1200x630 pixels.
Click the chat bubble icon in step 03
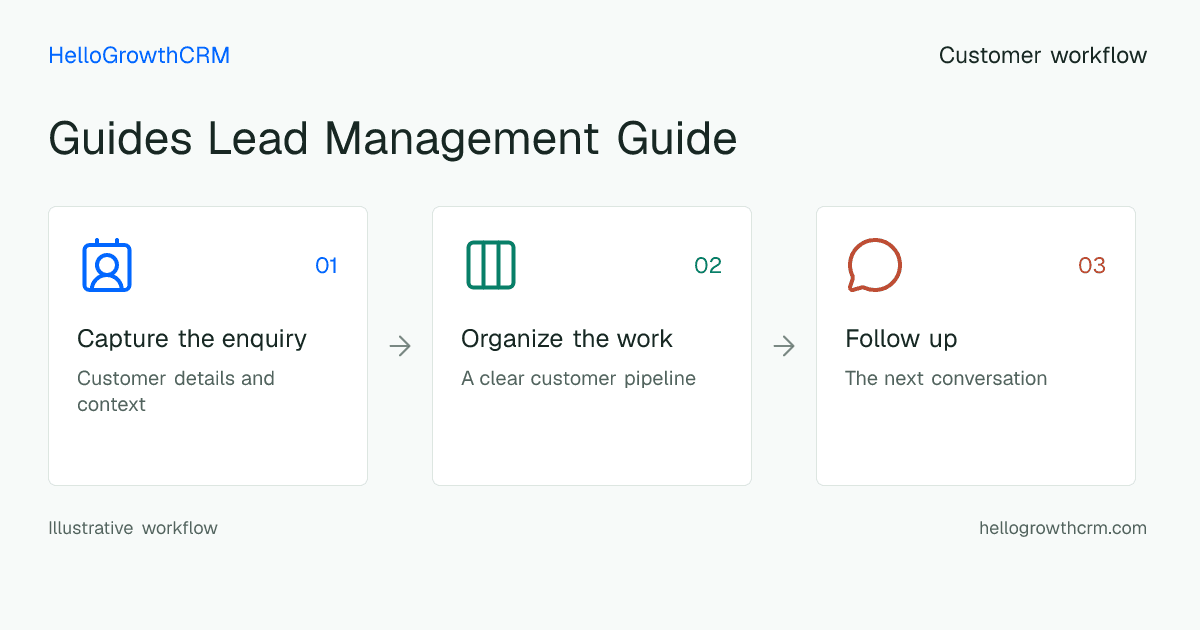pos(875,265)
